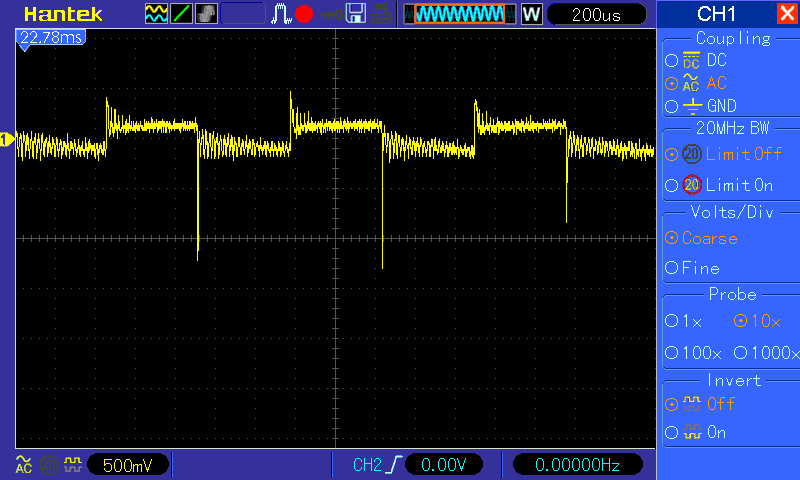Click the GND ground symbol icon

692,106
